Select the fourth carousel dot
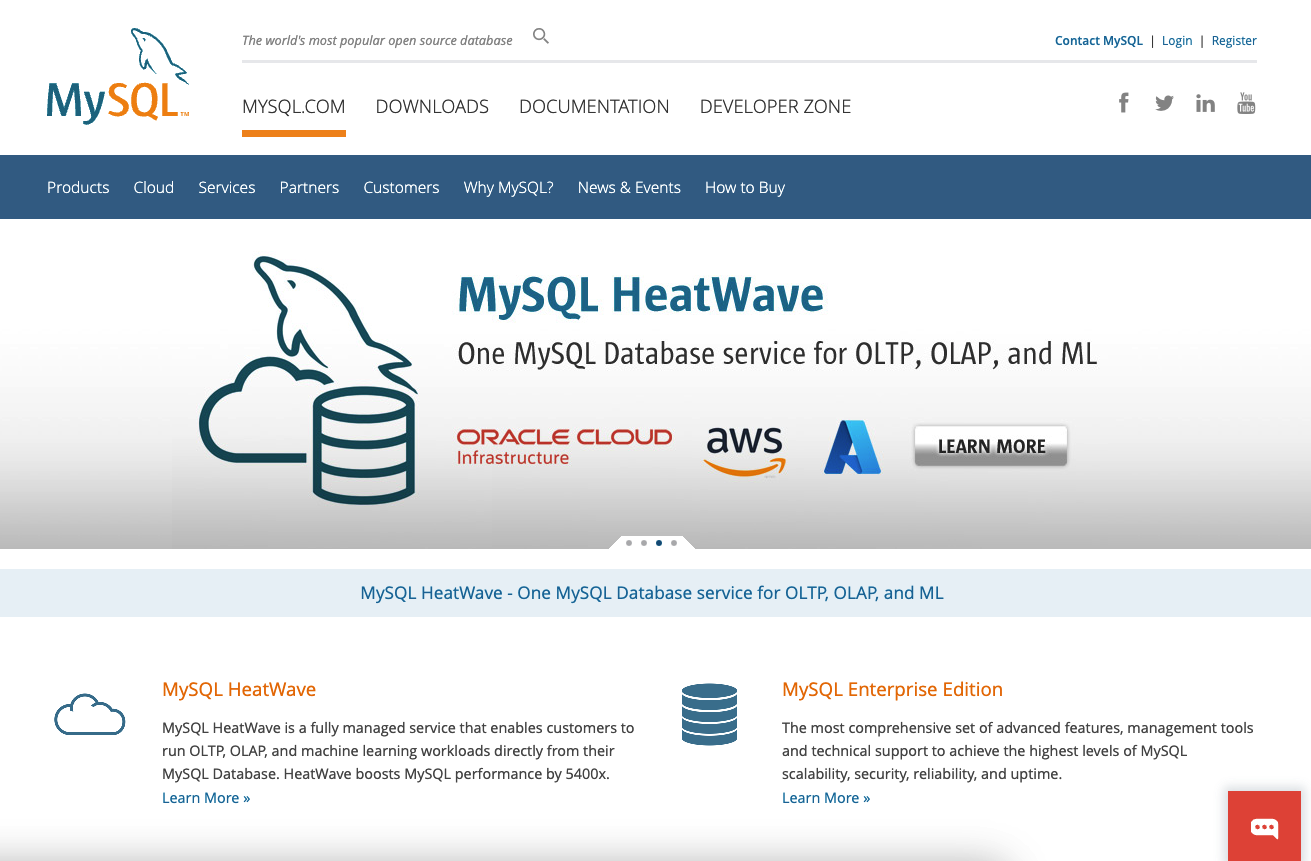This screenshot has width=1311, height=861. (x=674, y=543)
